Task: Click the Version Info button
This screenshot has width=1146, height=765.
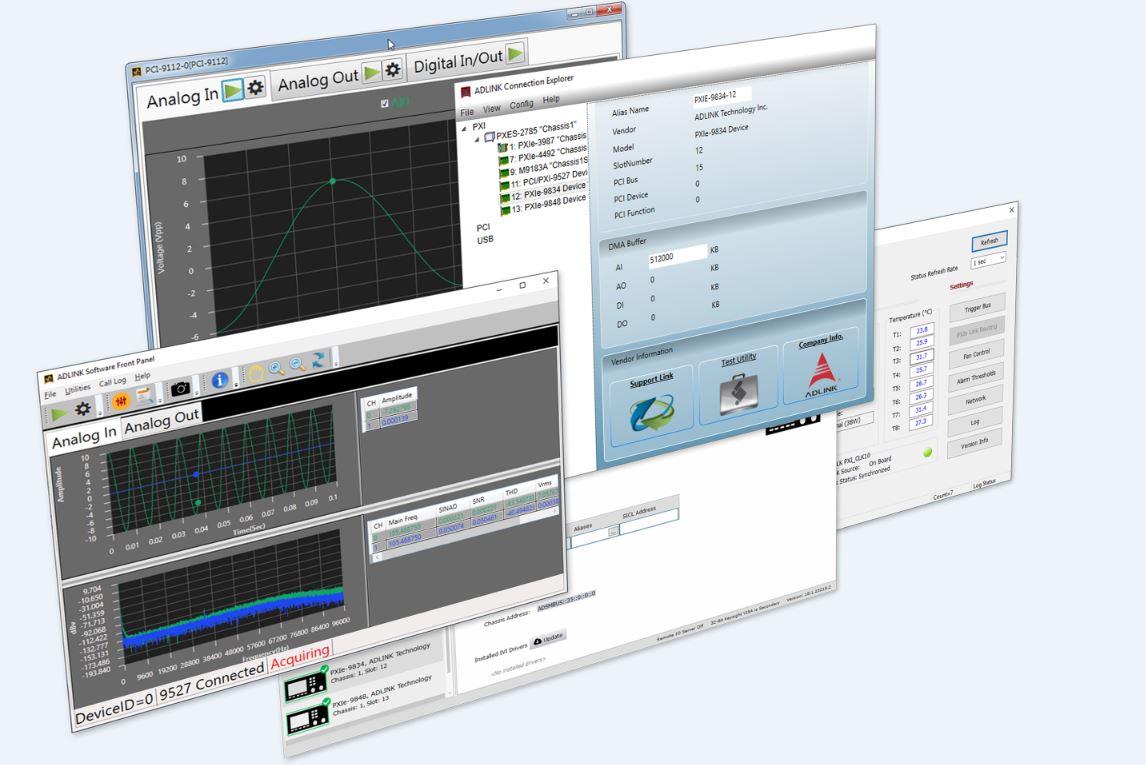Action: coord(974,444)
